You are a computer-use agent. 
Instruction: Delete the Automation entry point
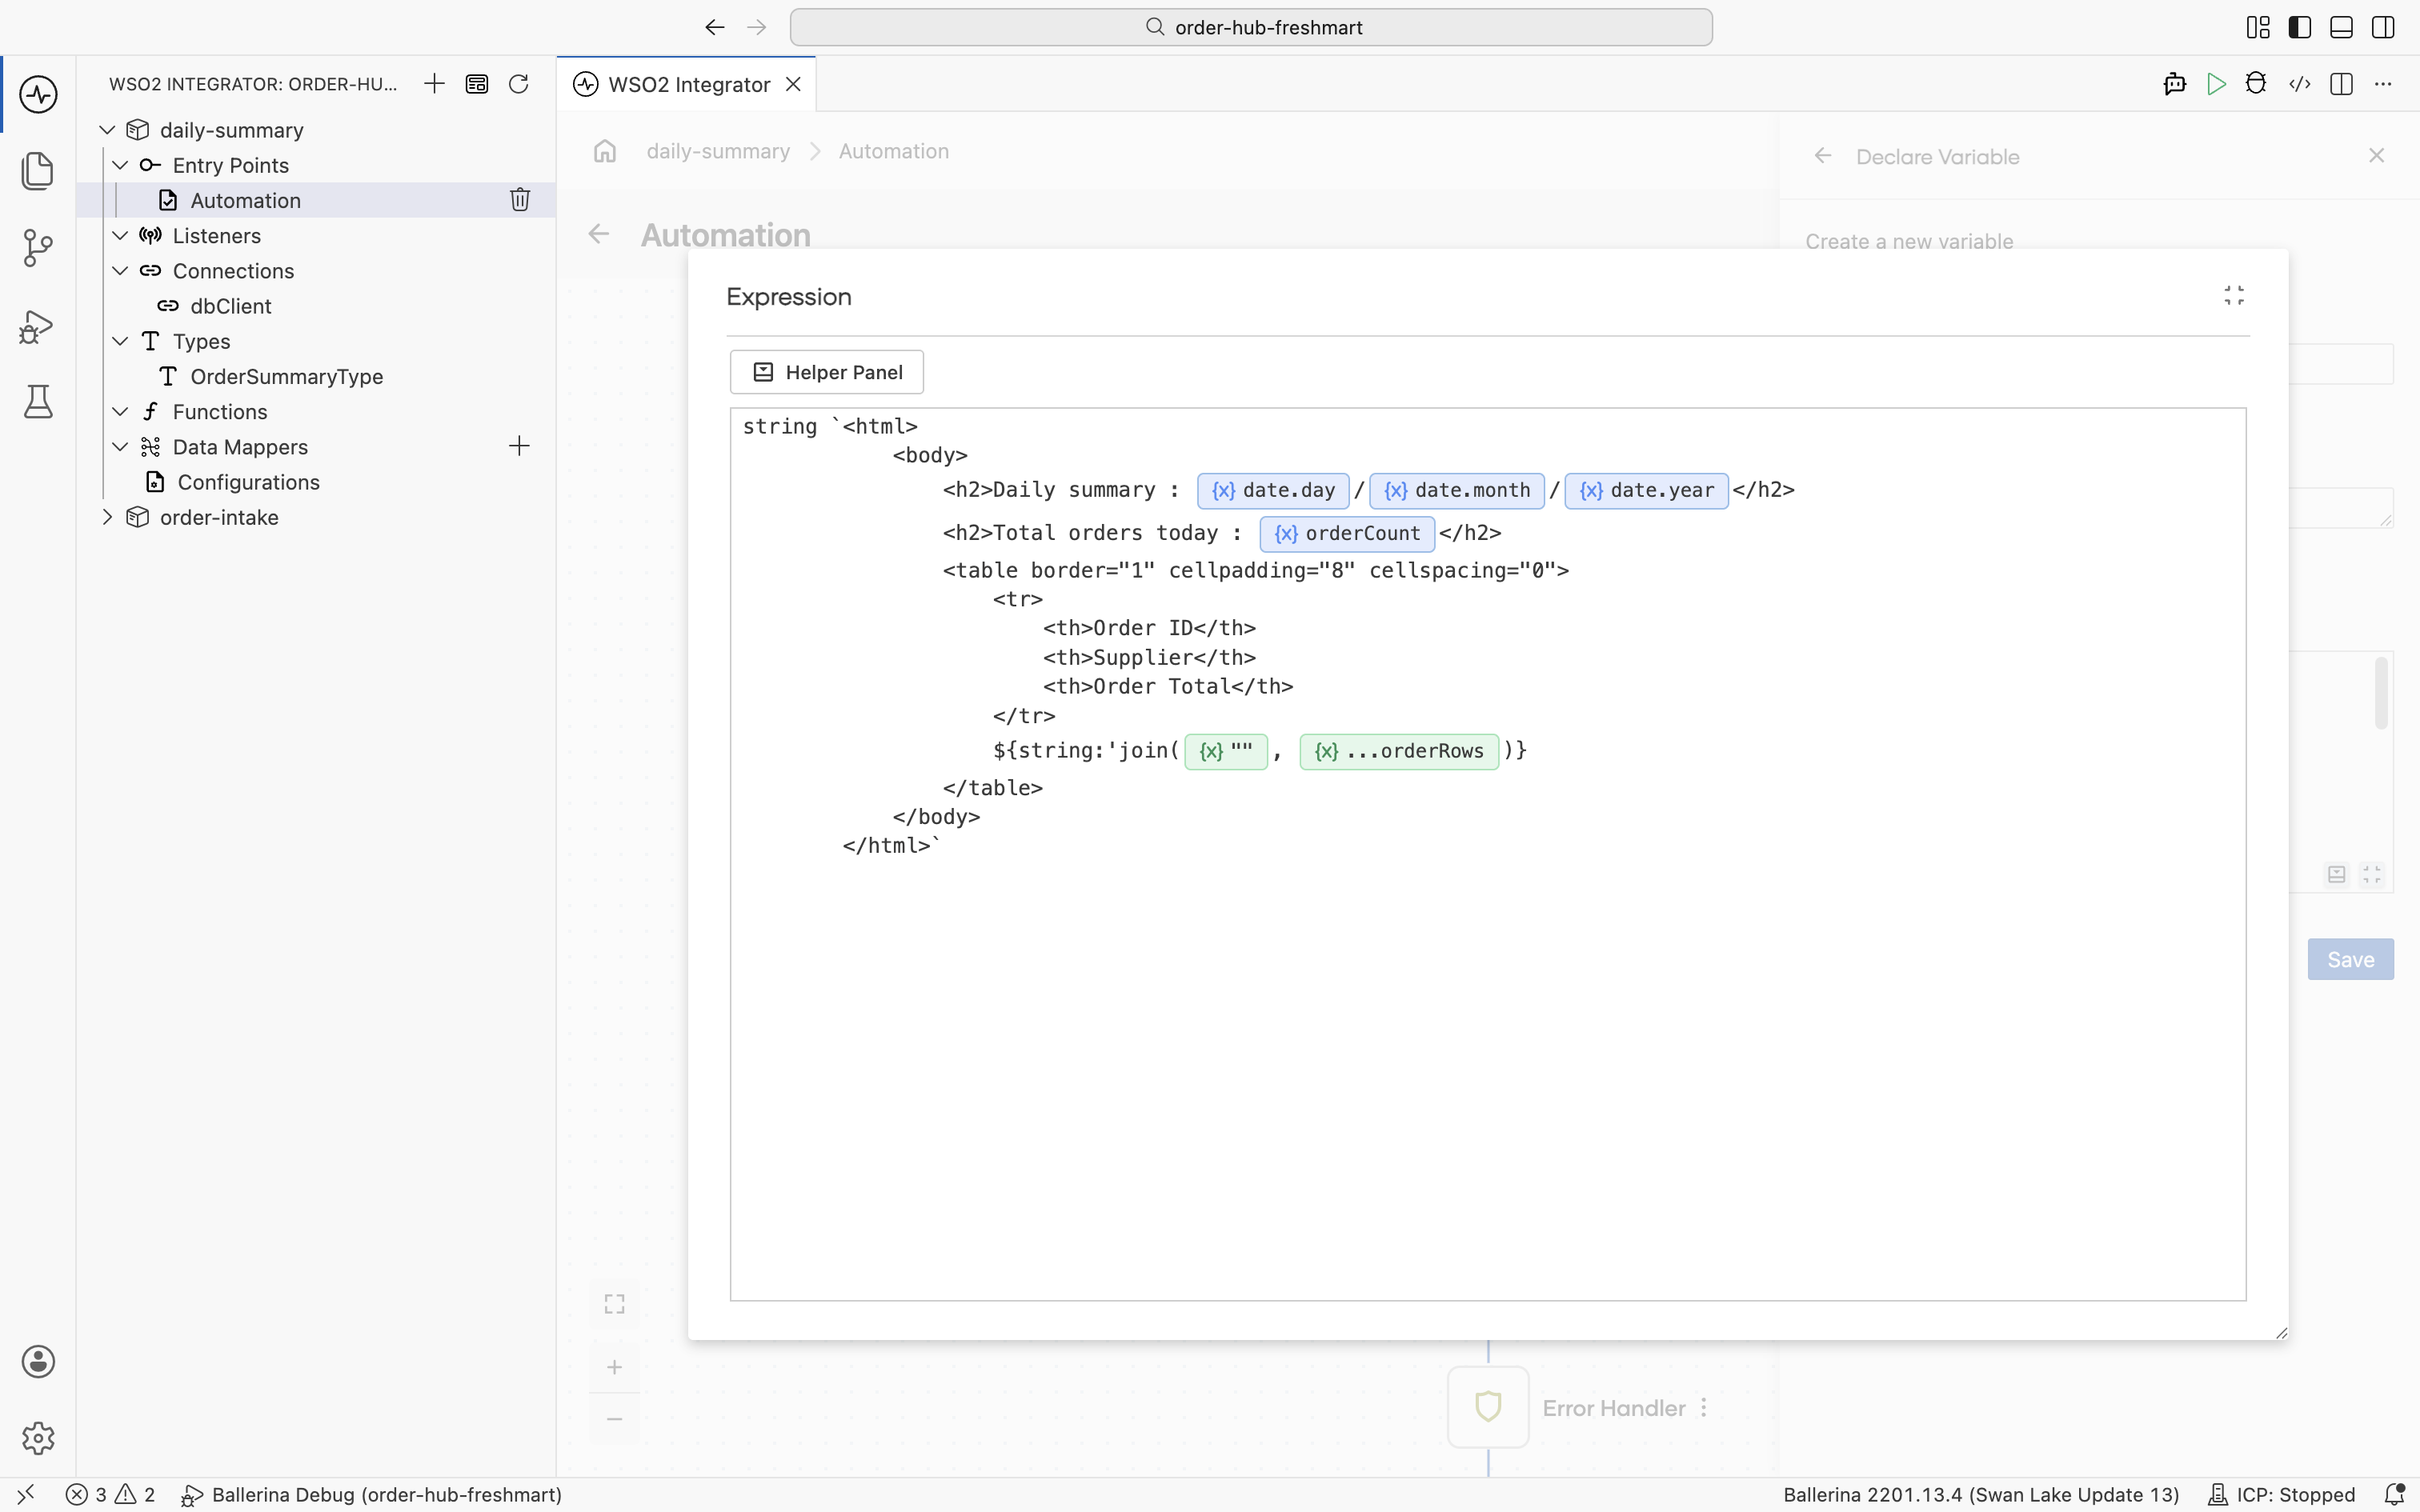pyautogui.click(x=520, y=200)
